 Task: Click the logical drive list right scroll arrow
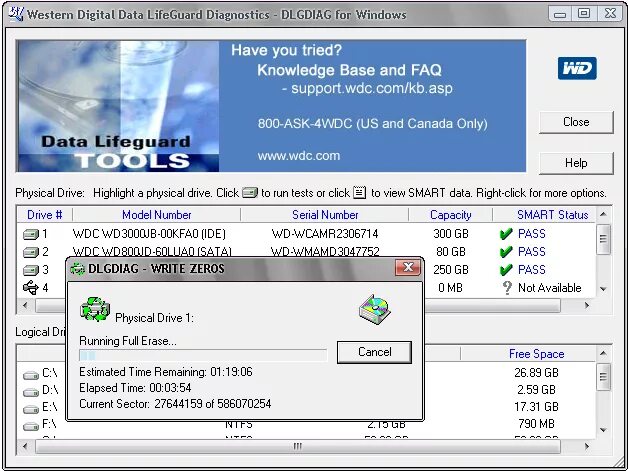(587, 446)
